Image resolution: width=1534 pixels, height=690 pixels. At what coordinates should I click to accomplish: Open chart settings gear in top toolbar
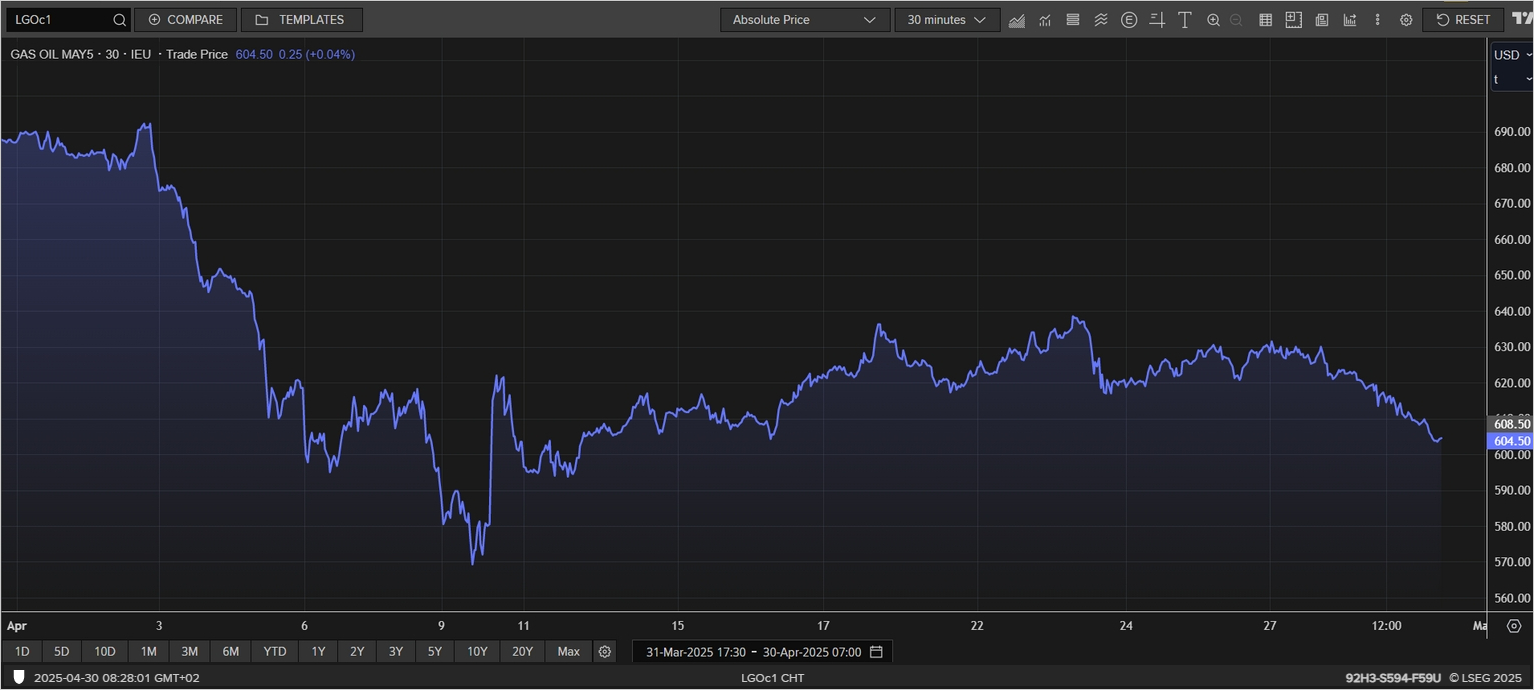[1406, 20]
